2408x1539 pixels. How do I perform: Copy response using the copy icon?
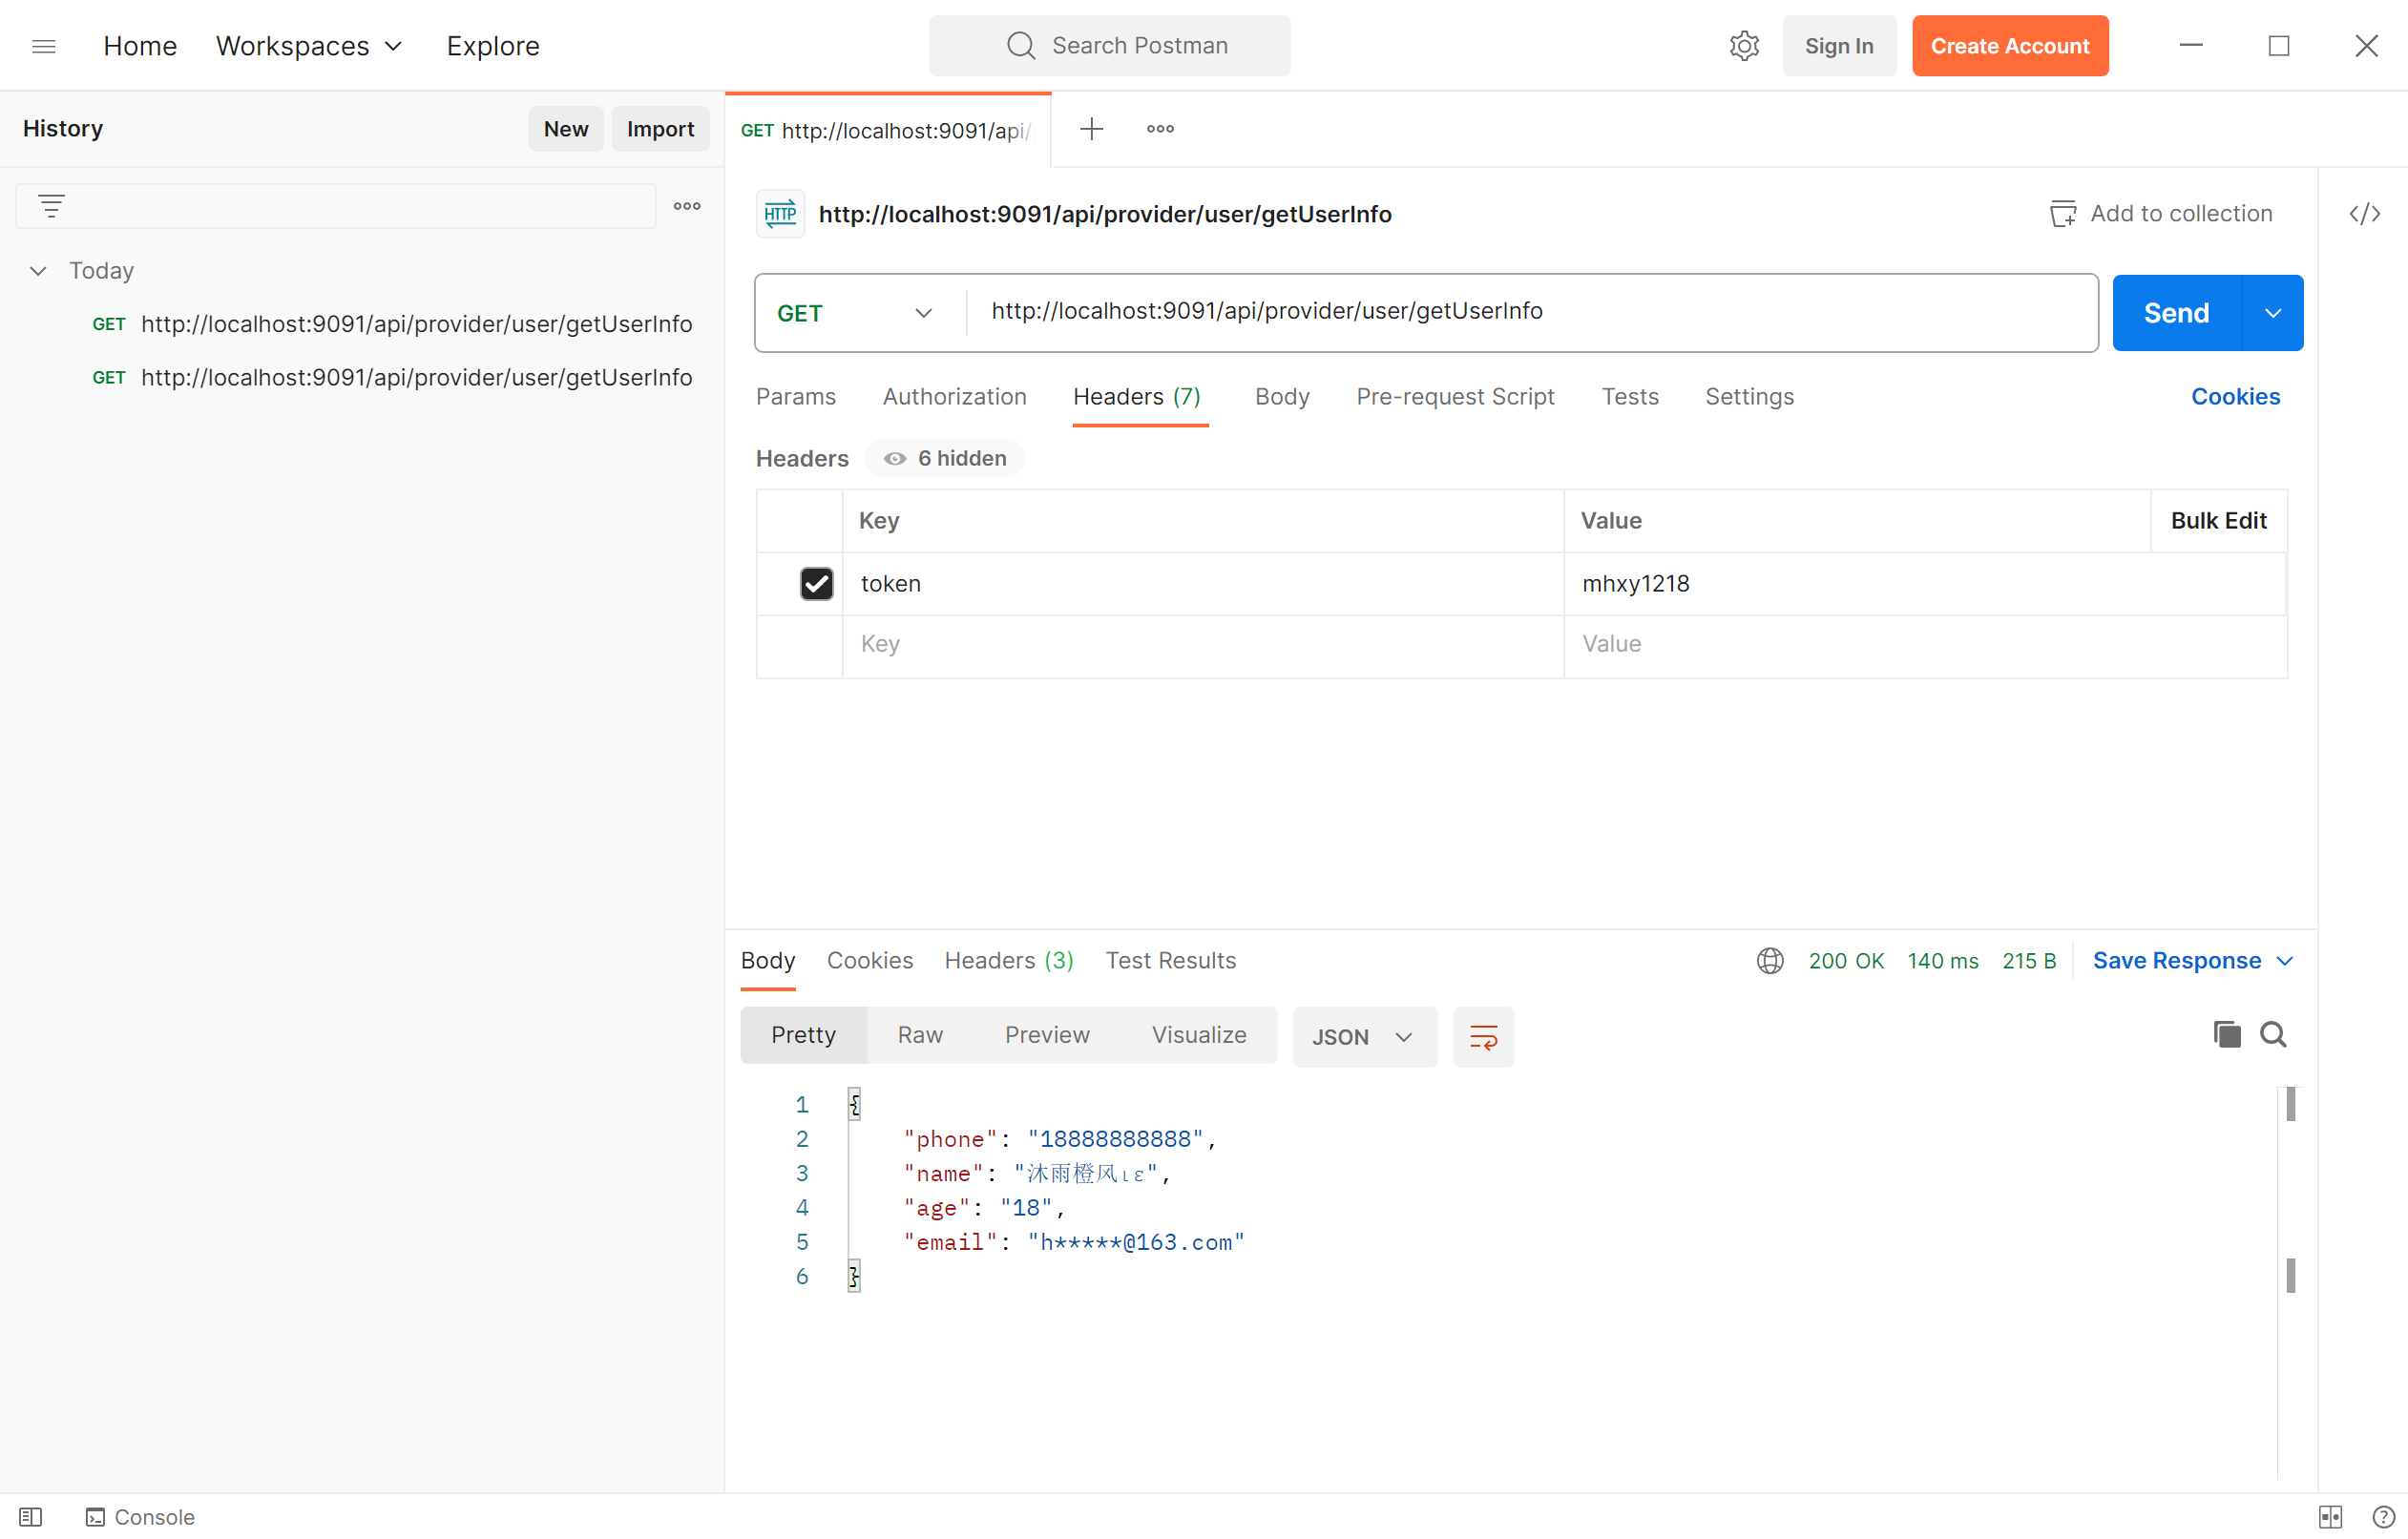point(2226,1034)
